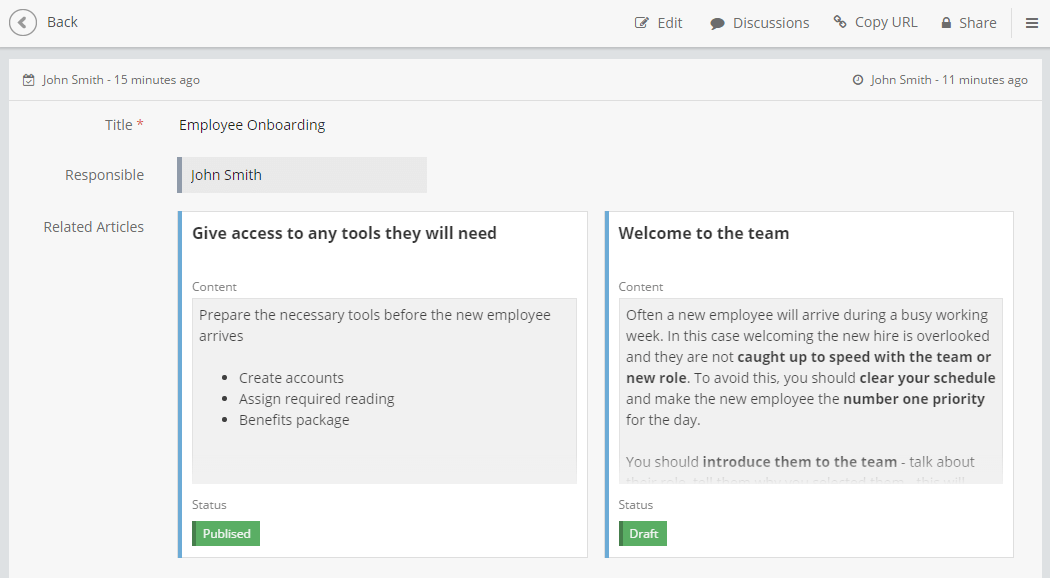Open the 'Welcome to the team' article
1050x578 pixels.
pos(705,232)
